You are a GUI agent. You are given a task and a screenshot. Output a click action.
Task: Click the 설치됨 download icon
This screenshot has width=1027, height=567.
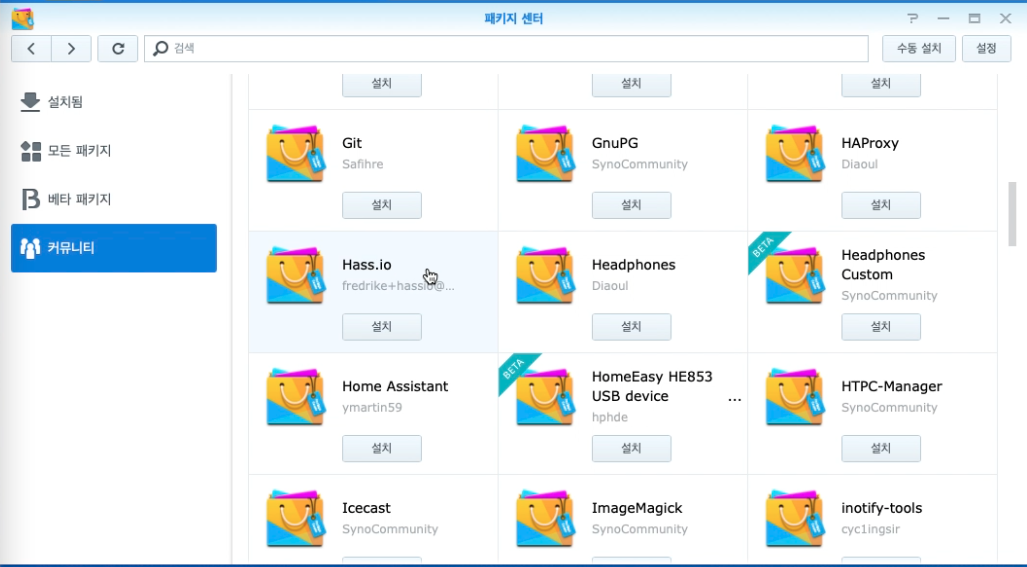click(x=30, y=102)
